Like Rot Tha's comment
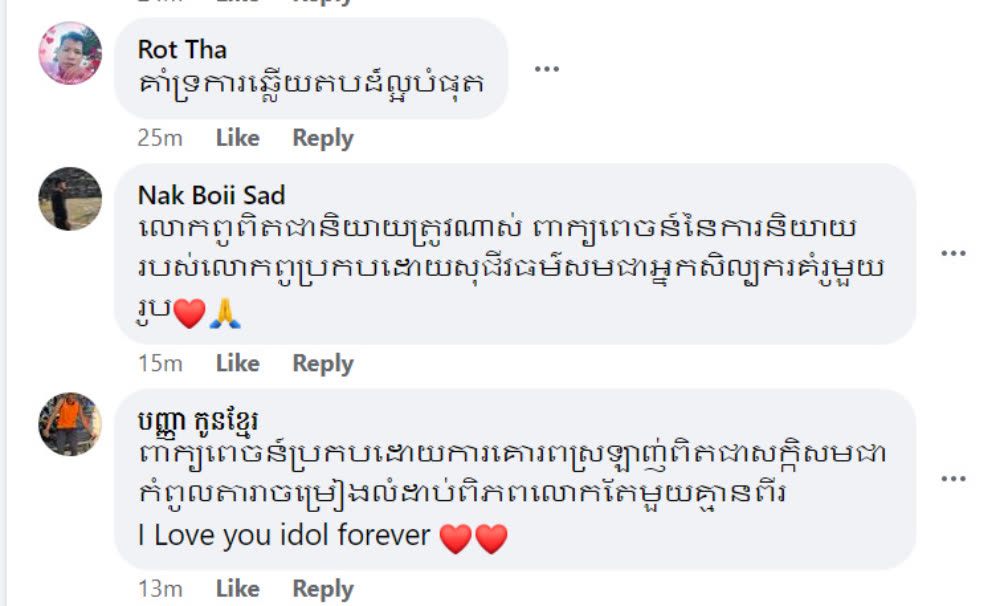This screenshot has width=1000, height=606. click(x=237, y=138)
